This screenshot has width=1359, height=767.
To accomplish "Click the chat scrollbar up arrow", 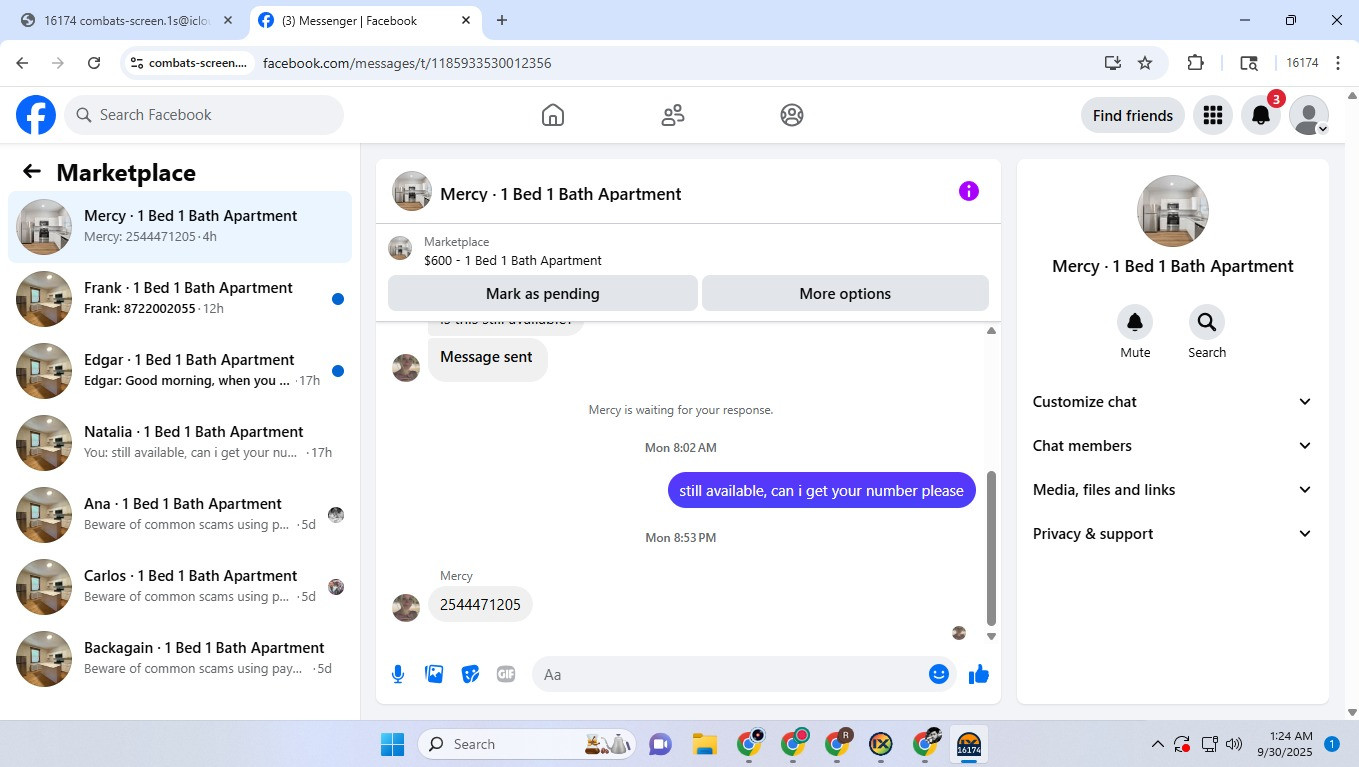I will pyautogui.click(x=991, y=331).
